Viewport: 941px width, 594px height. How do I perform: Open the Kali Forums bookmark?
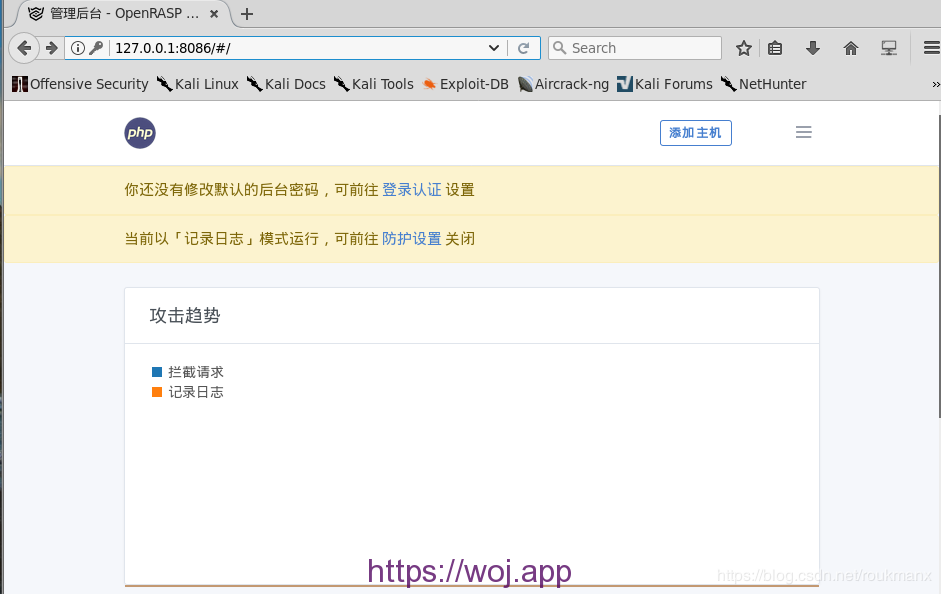[x=665, y=84]
